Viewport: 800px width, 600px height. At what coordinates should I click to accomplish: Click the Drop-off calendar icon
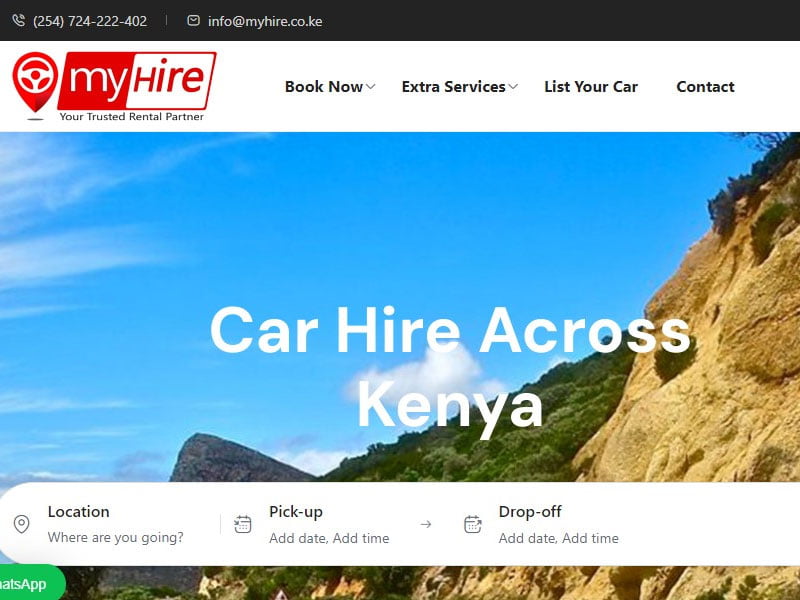pos(472,524)
